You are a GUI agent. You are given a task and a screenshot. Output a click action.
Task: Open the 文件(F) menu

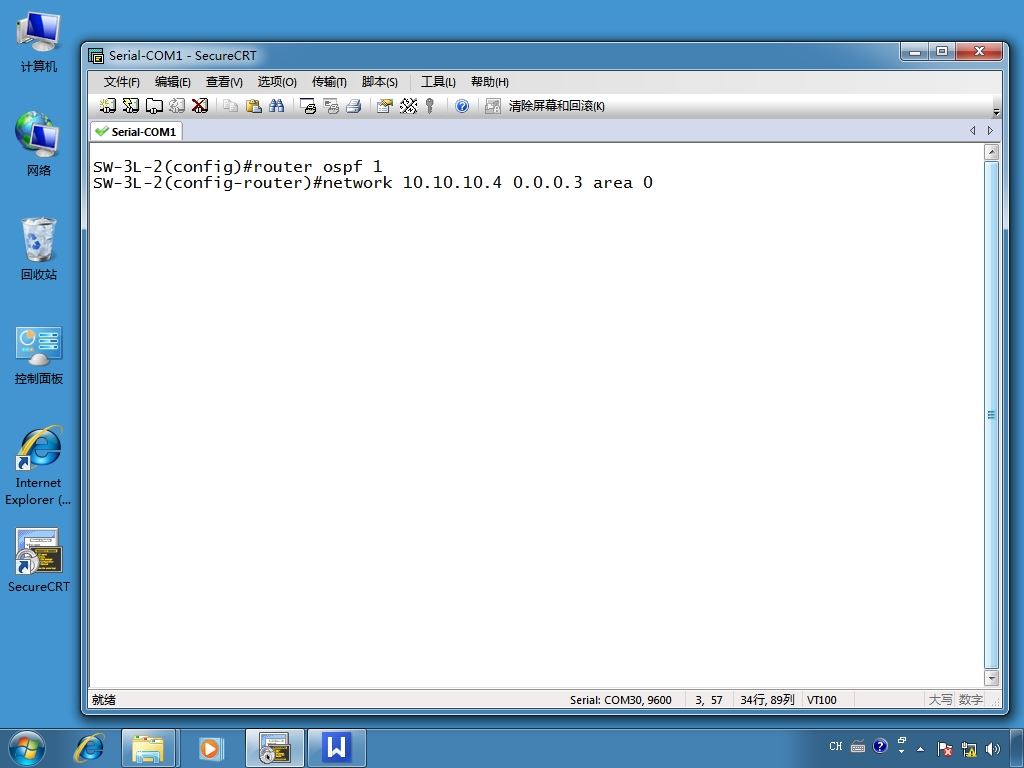(121, 82)
